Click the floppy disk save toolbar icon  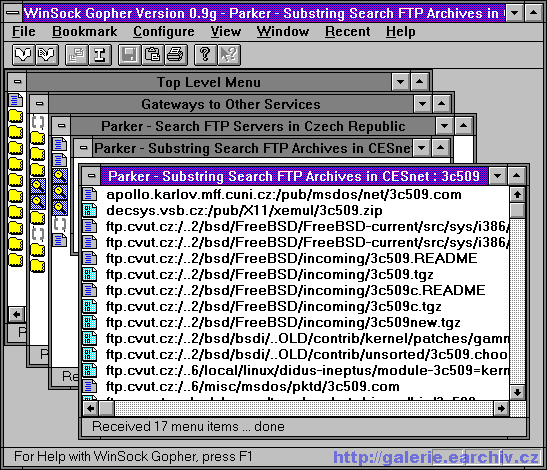(129, 55)
